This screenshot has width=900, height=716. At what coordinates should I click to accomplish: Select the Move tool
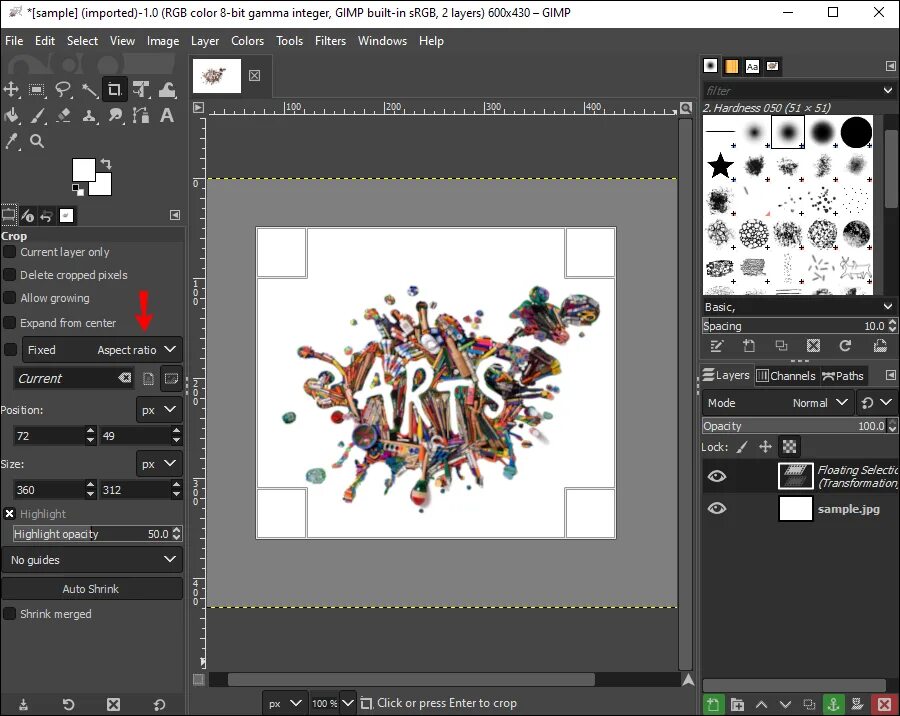coord(11,89)
